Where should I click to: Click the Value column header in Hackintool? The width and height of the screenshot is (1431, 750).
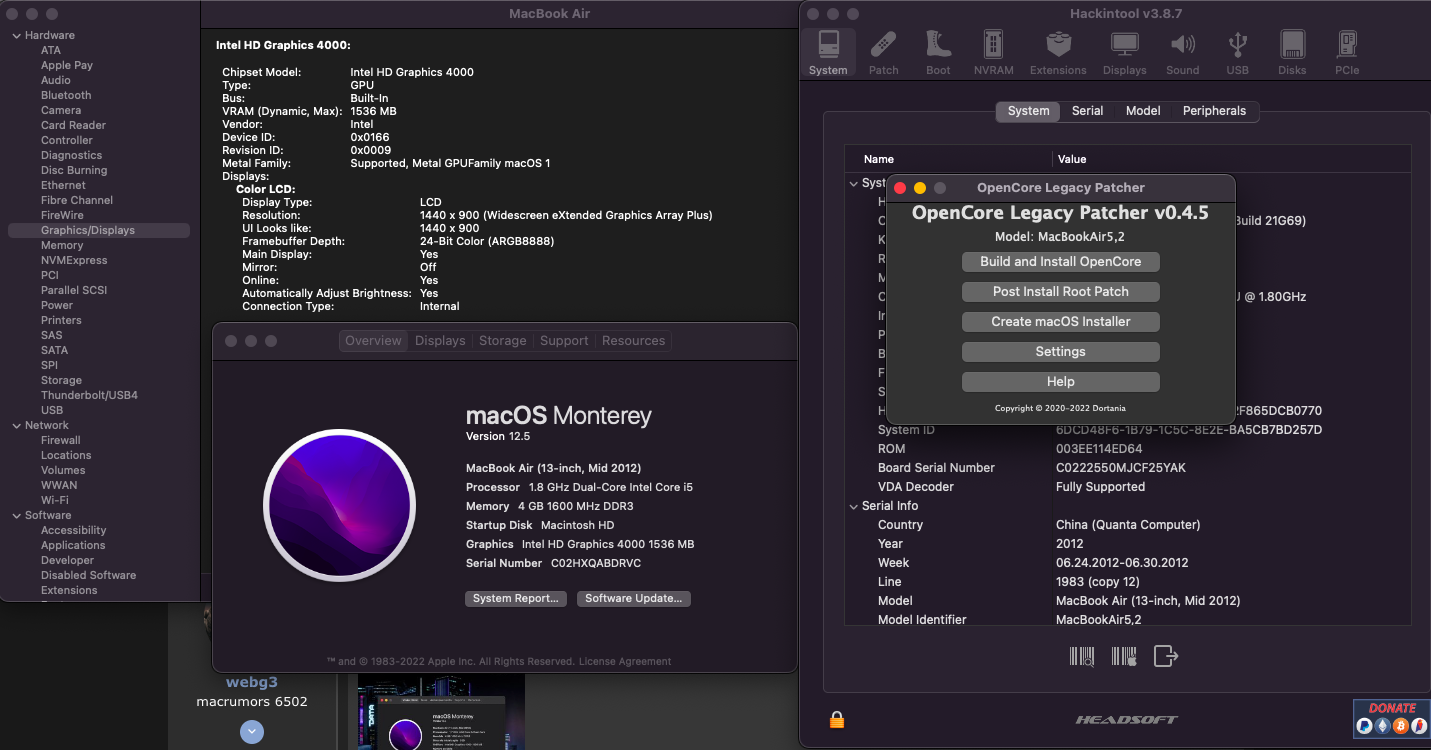[x=1232, y=159]
